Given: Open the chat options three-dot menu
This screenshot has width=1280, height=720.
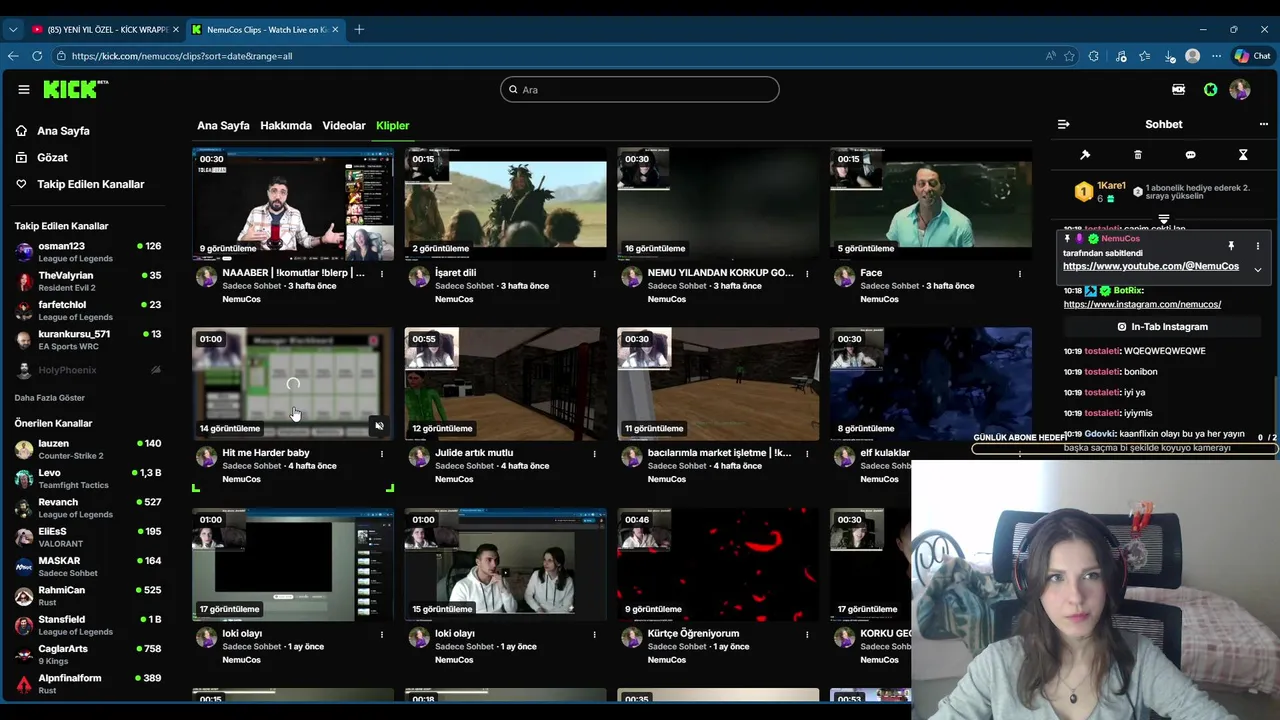Looking at the screenshot, I should coord(1263,124).
